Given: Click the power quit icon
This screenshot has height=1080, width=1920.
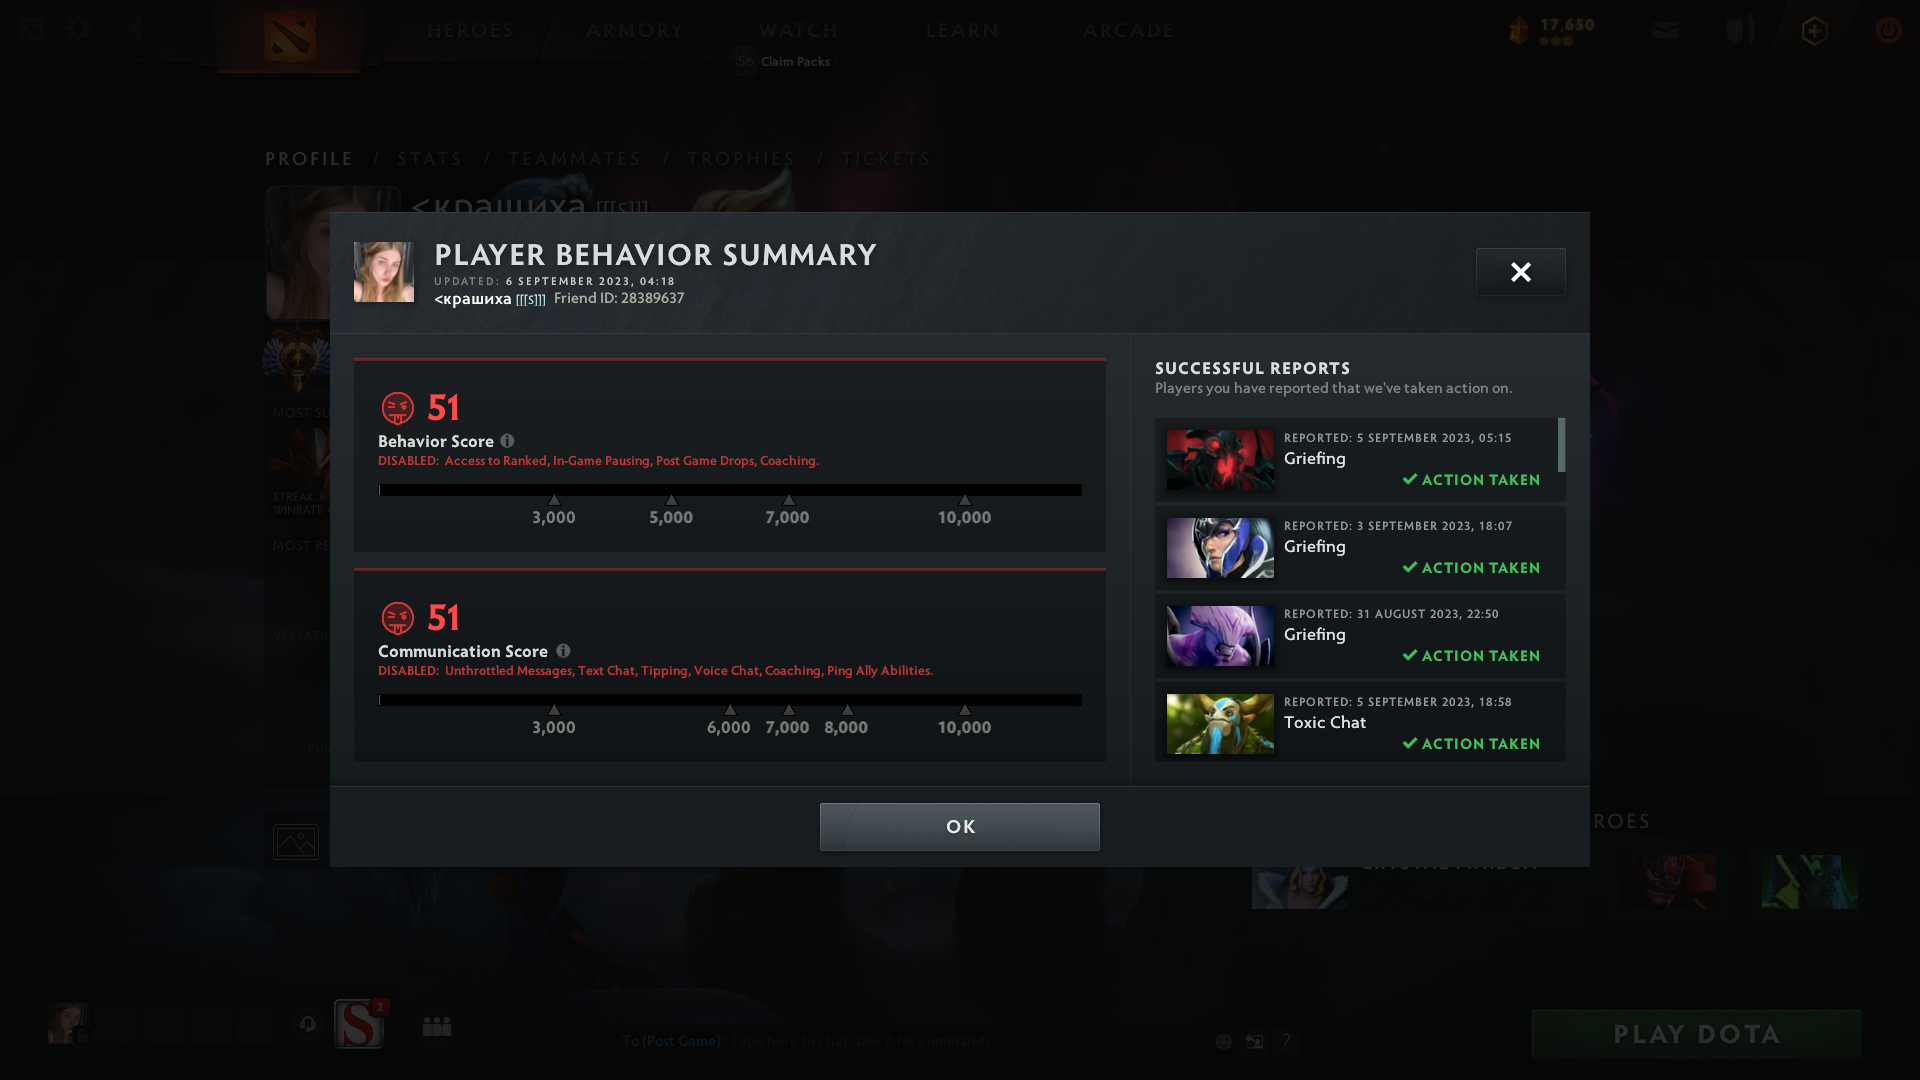Looking at the screenshot, I should (1888, 30).
